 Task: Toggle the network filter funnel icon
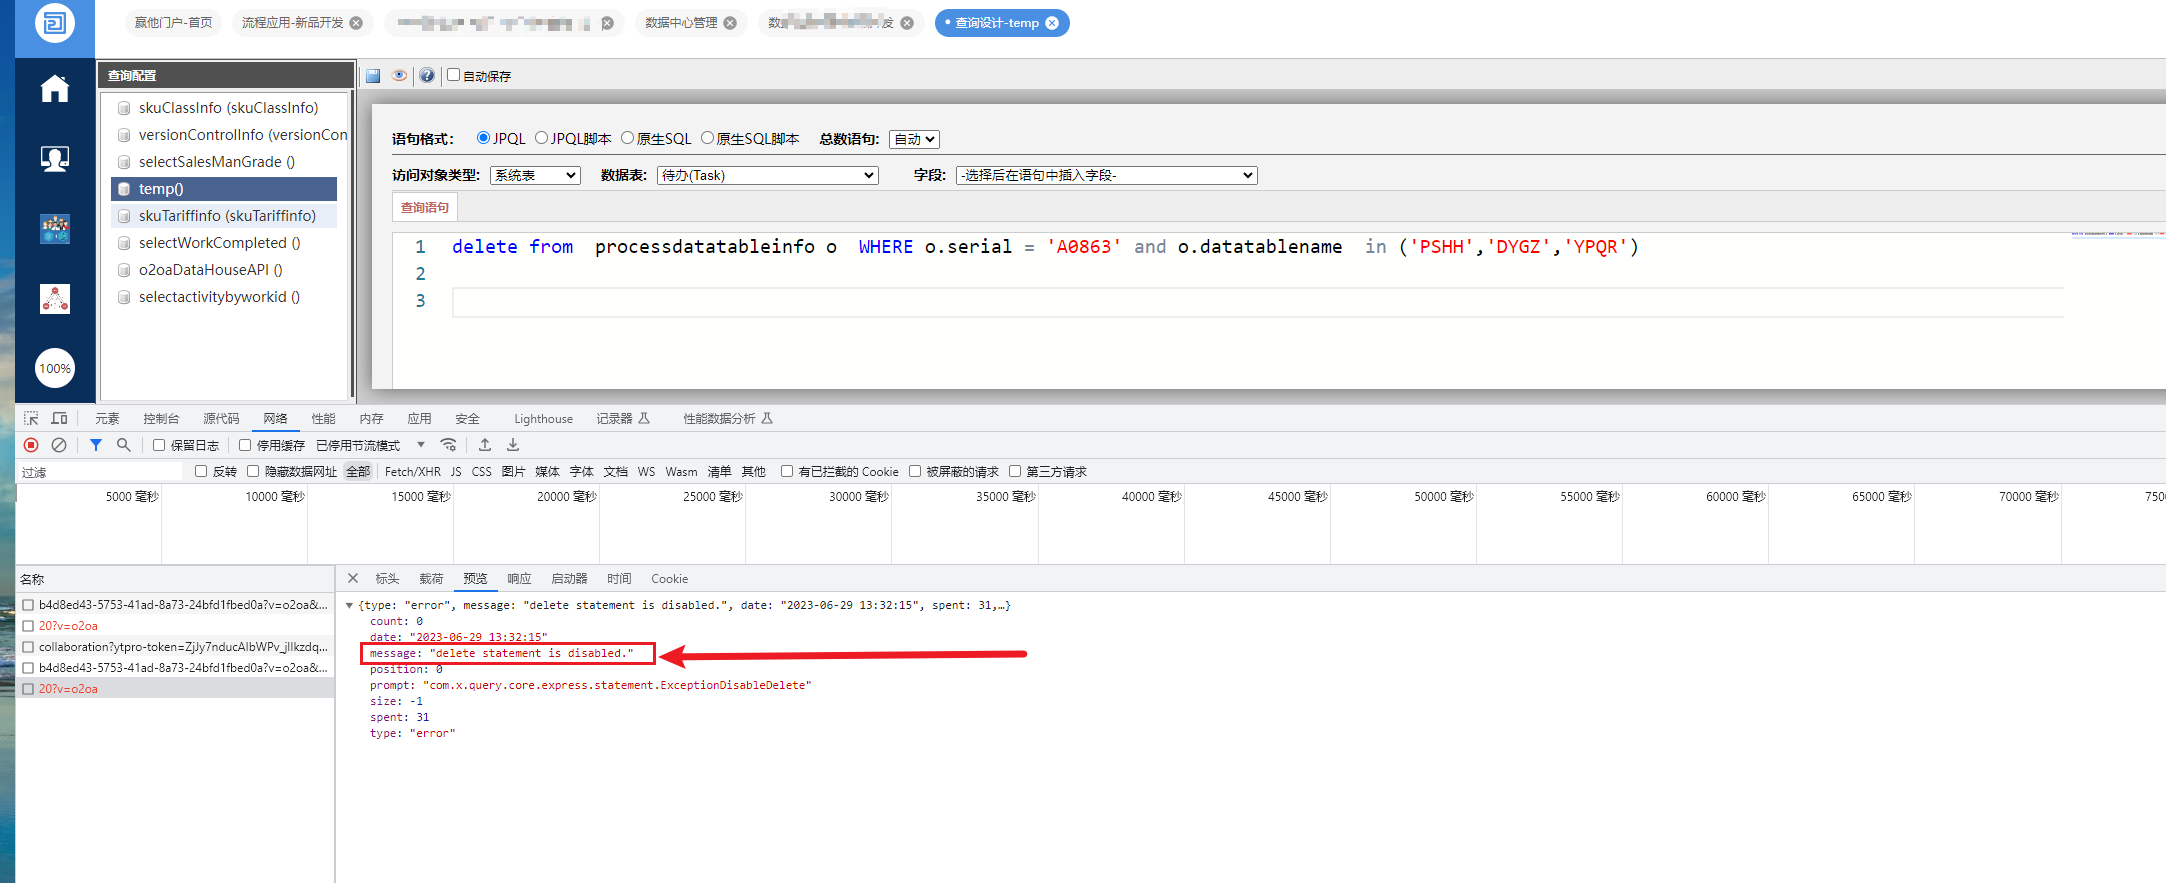[x=96, y=445]
